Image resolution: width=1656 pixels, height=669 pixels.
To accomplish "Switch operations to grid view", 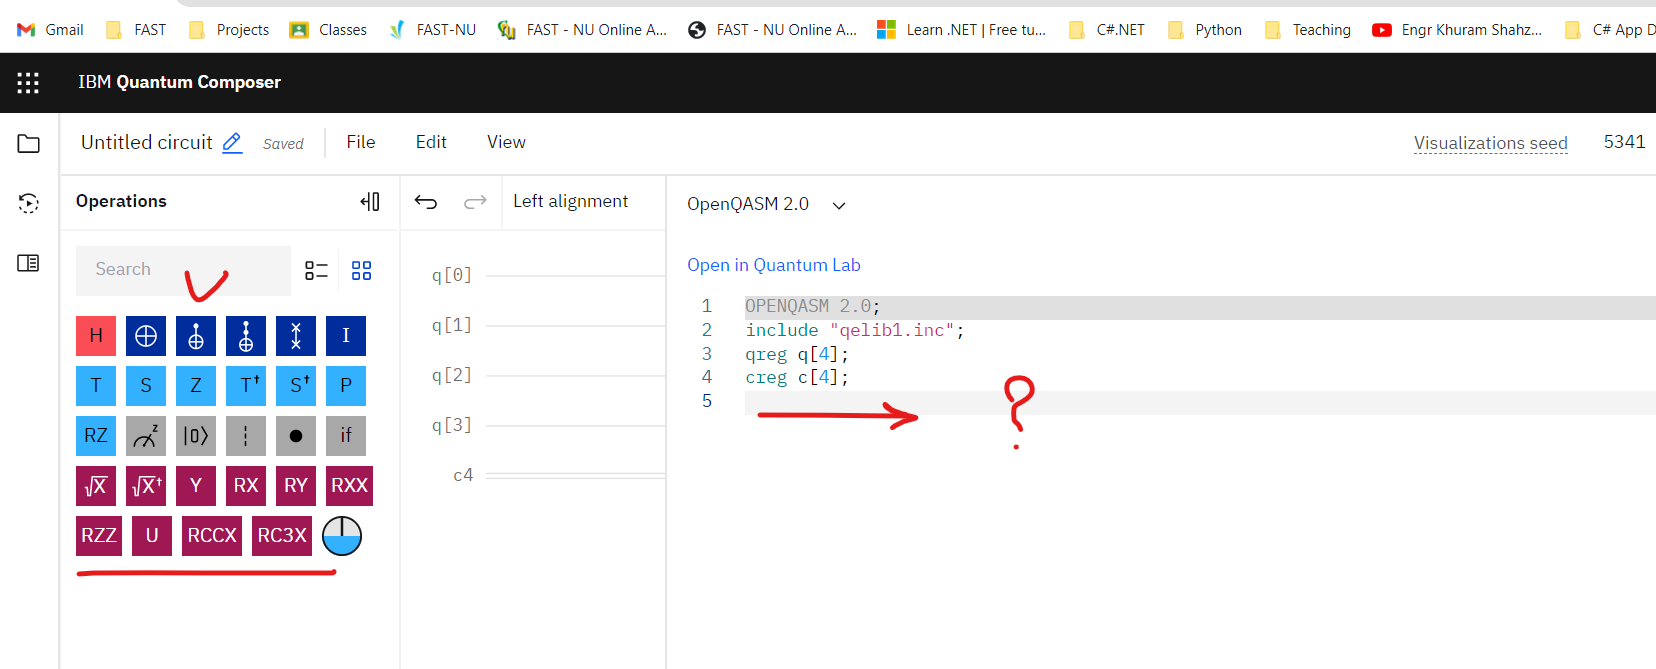I will coord(362,271).
